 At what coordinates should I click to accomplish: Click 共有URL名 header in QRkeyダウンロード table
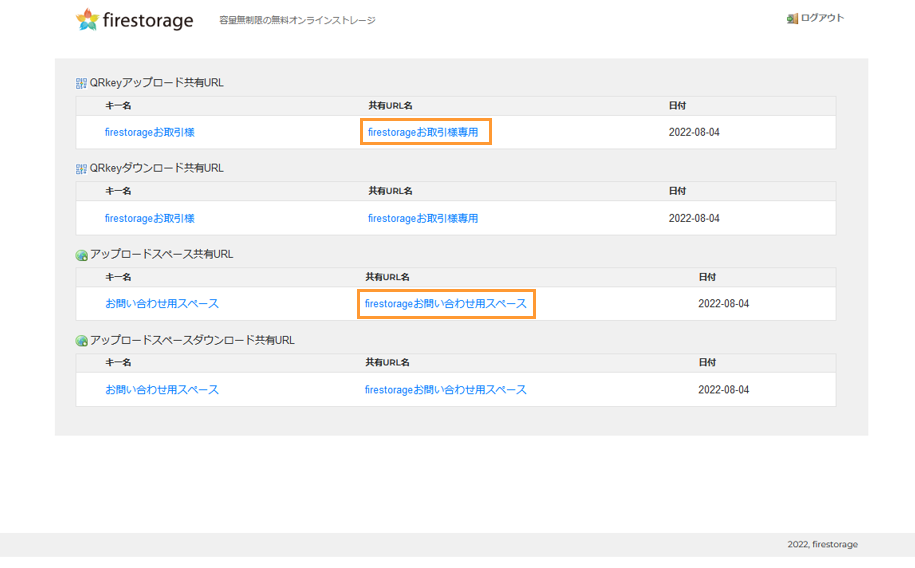390,191
